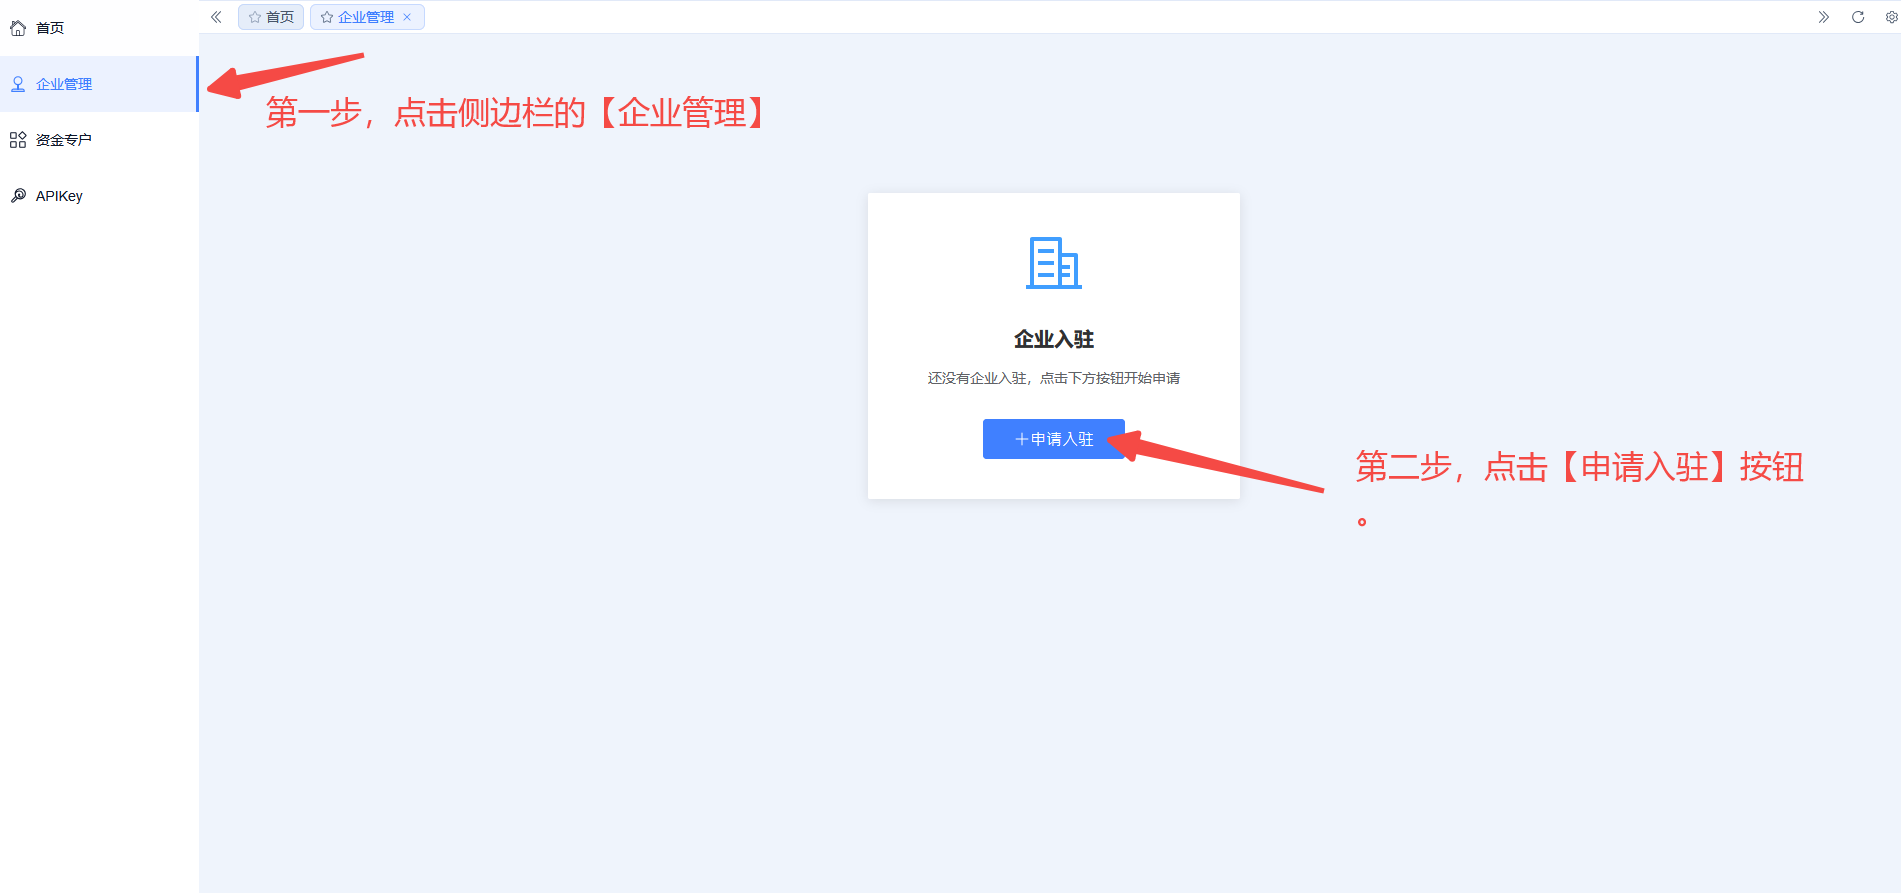This screenshot has height=893, width=1901.
Task: Click the home icon in the sidebar
Action: click(18, 28)
